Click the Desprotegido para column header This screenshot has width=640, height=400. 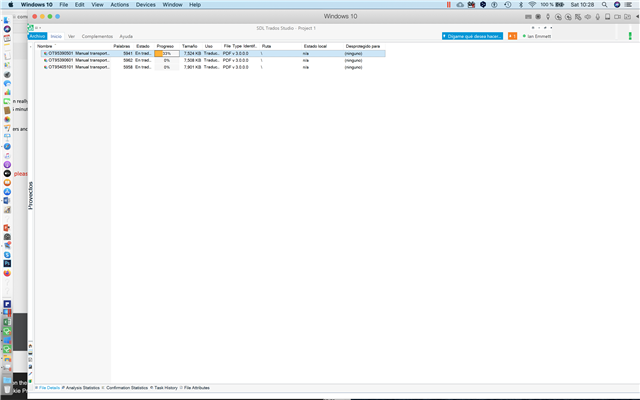(362, 46)
